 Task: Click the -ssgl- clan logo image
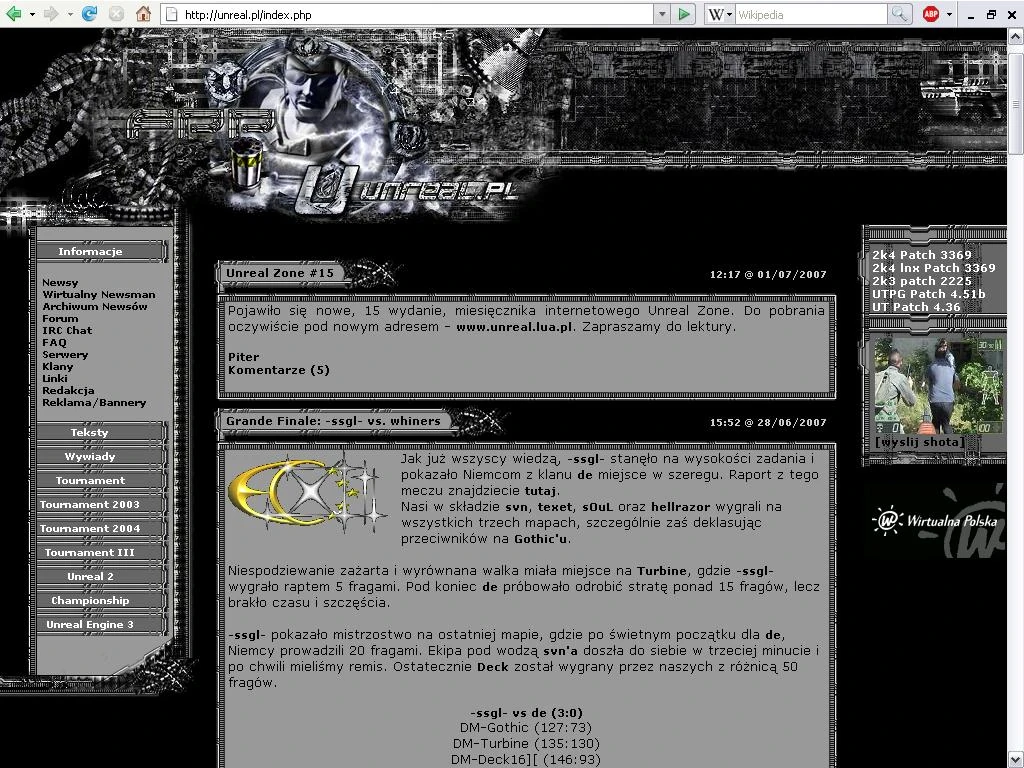308,492
